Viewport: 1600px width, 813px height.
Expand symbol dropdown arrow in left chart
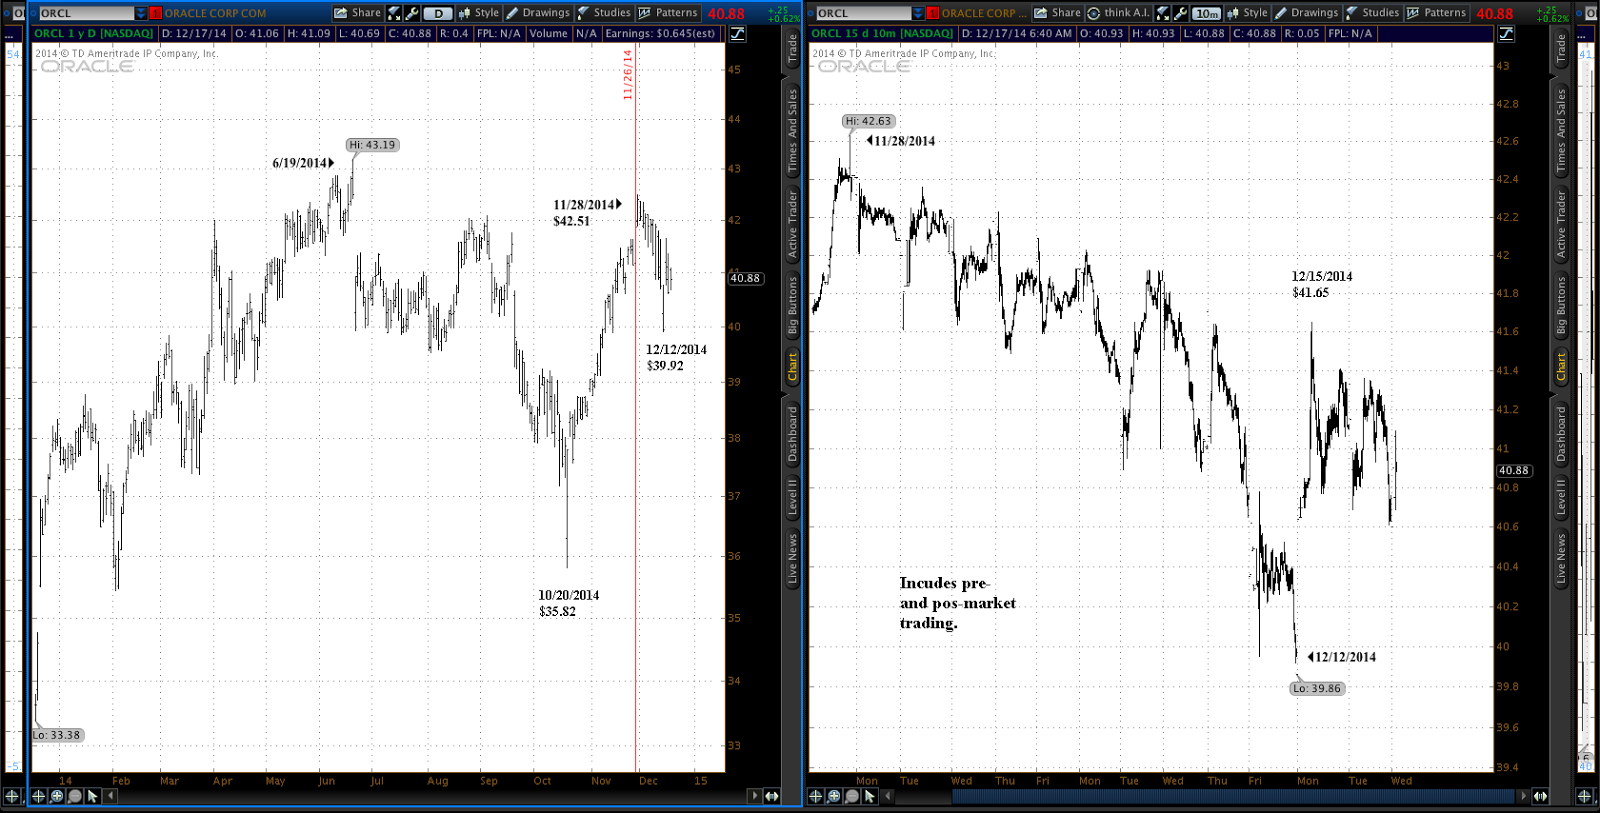pos(141,13)
